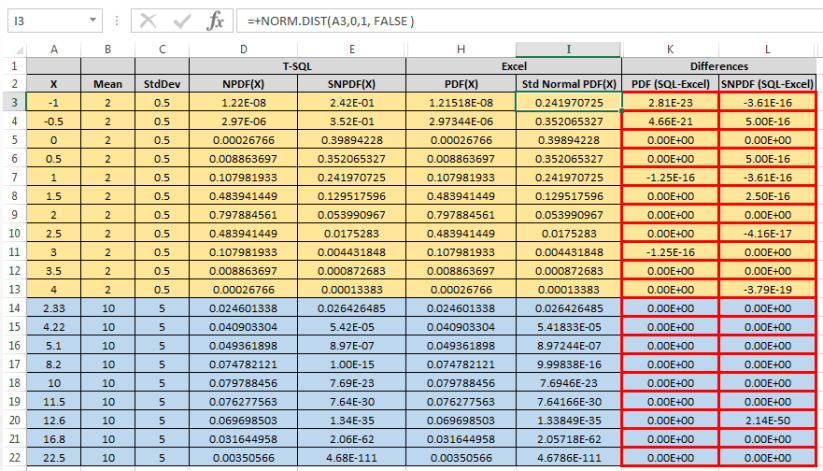Image resolution: width=823 pixels, height=471 pixels.
Task: Select column H header
Action: point(461,49)
